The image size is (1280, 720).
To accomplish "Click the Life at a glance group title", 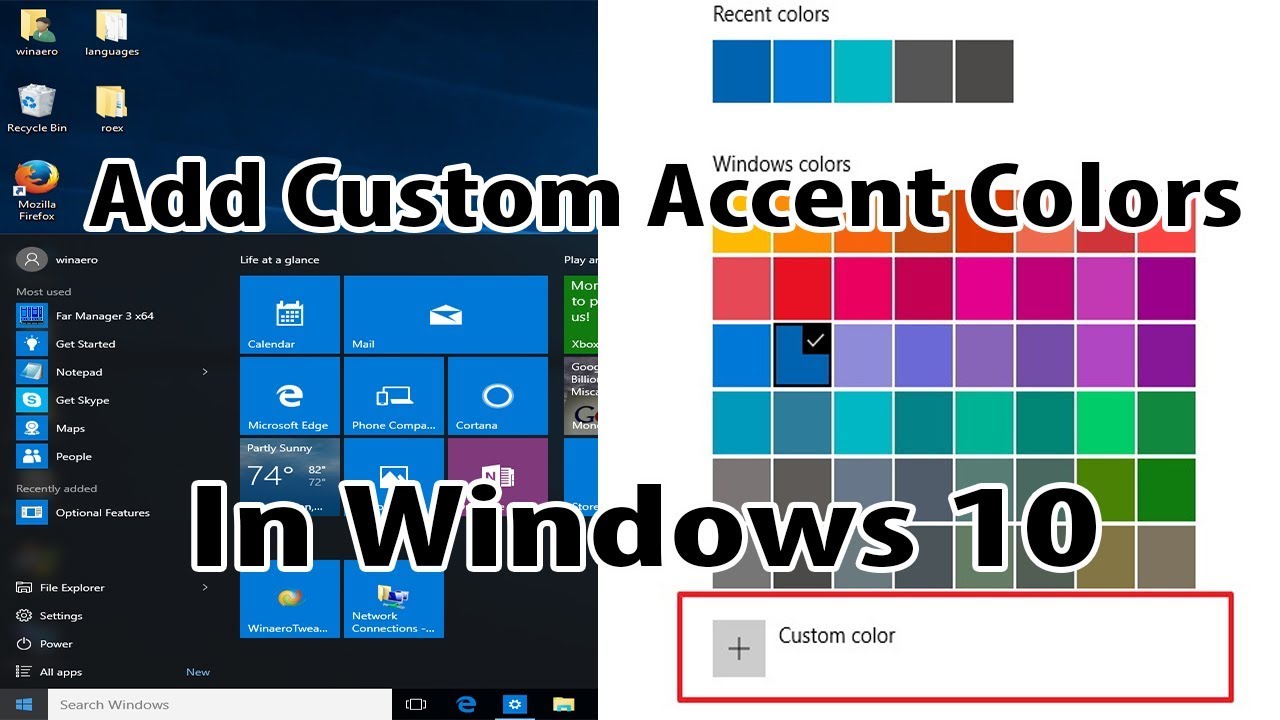I will coord(280,260).
